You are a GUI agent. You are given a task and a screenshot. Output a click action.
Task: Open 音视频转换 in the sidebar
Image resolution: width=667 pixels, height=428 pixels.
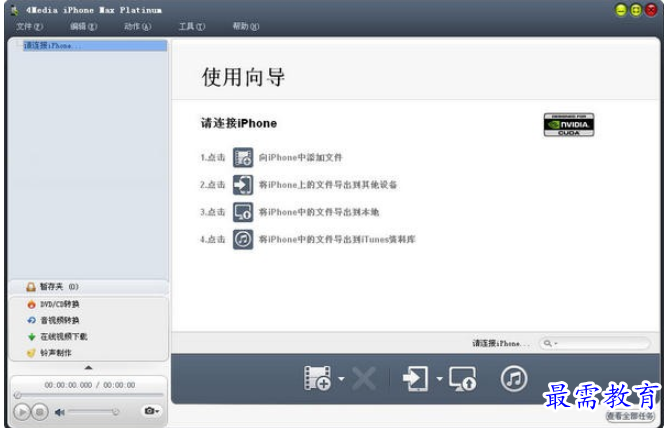pos(60,320)
